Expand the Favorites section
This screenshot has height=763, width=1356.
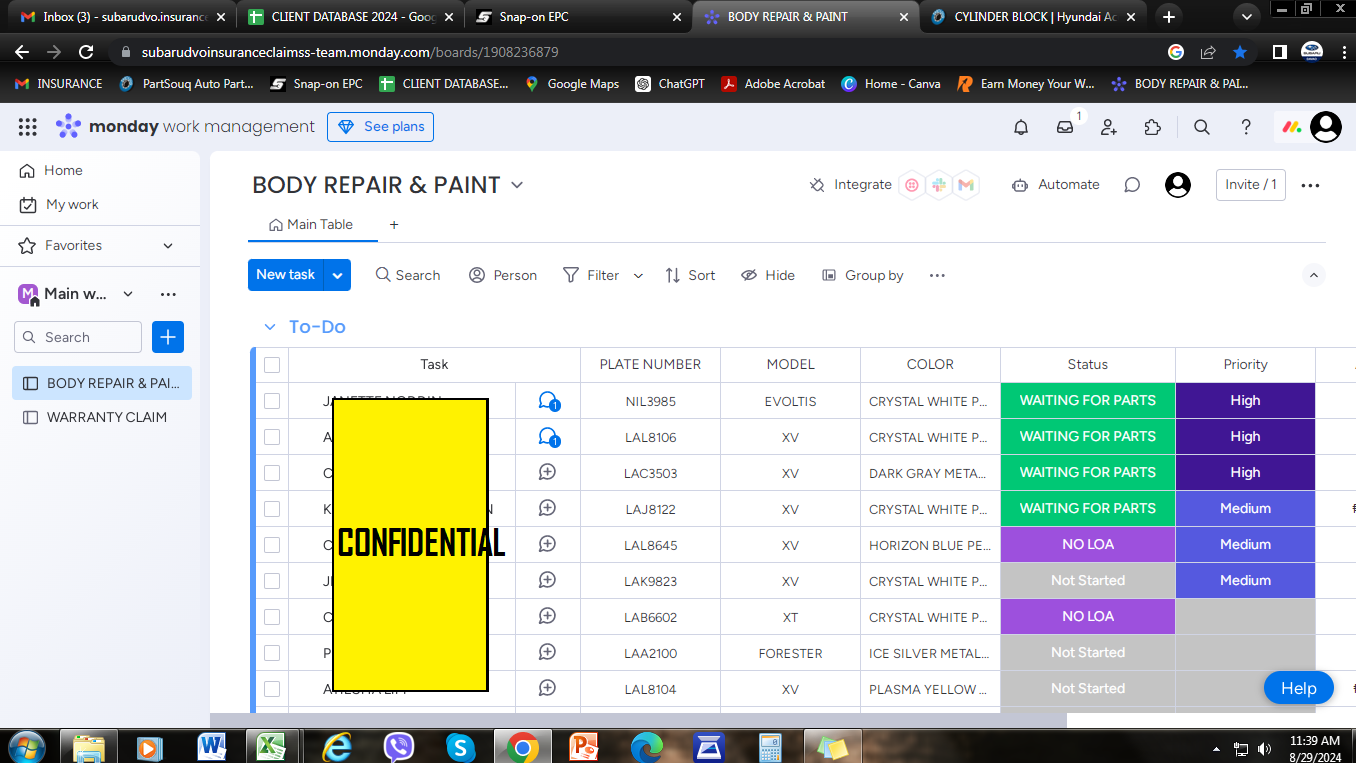click(168, 245)
